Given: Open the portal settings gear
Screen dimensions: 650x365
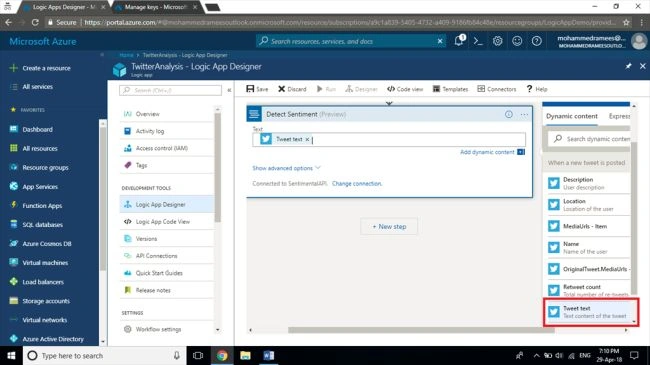Looking at the screenshot, I should point(497,41).
